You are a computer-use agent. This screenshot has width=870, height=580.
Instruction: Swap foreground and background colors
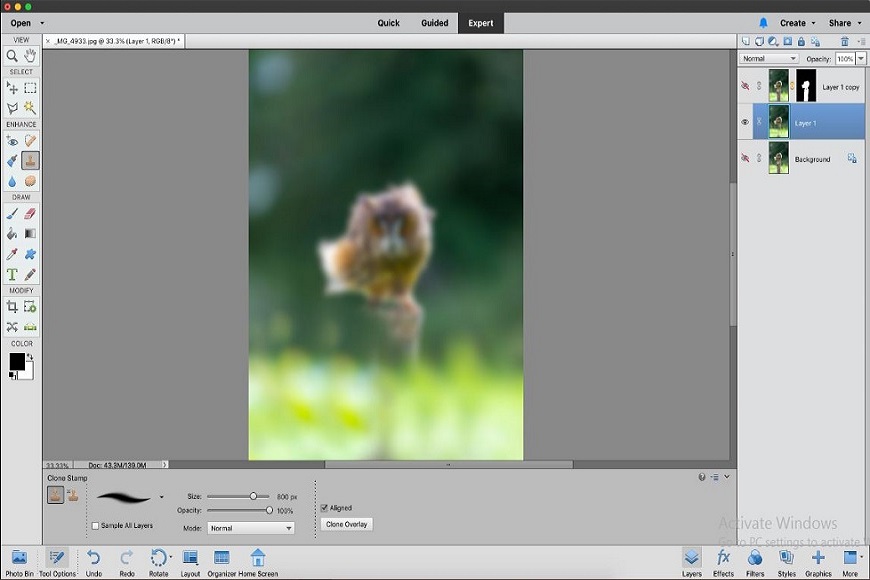click(30, 357)
